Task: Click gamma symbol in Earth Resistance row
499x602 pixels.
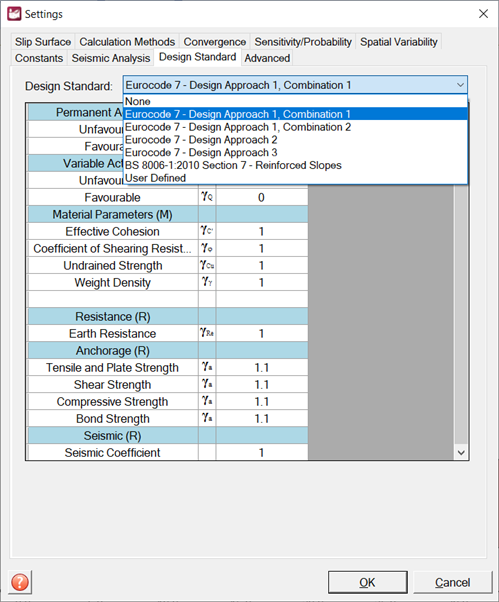Action: tap(207, 332)
